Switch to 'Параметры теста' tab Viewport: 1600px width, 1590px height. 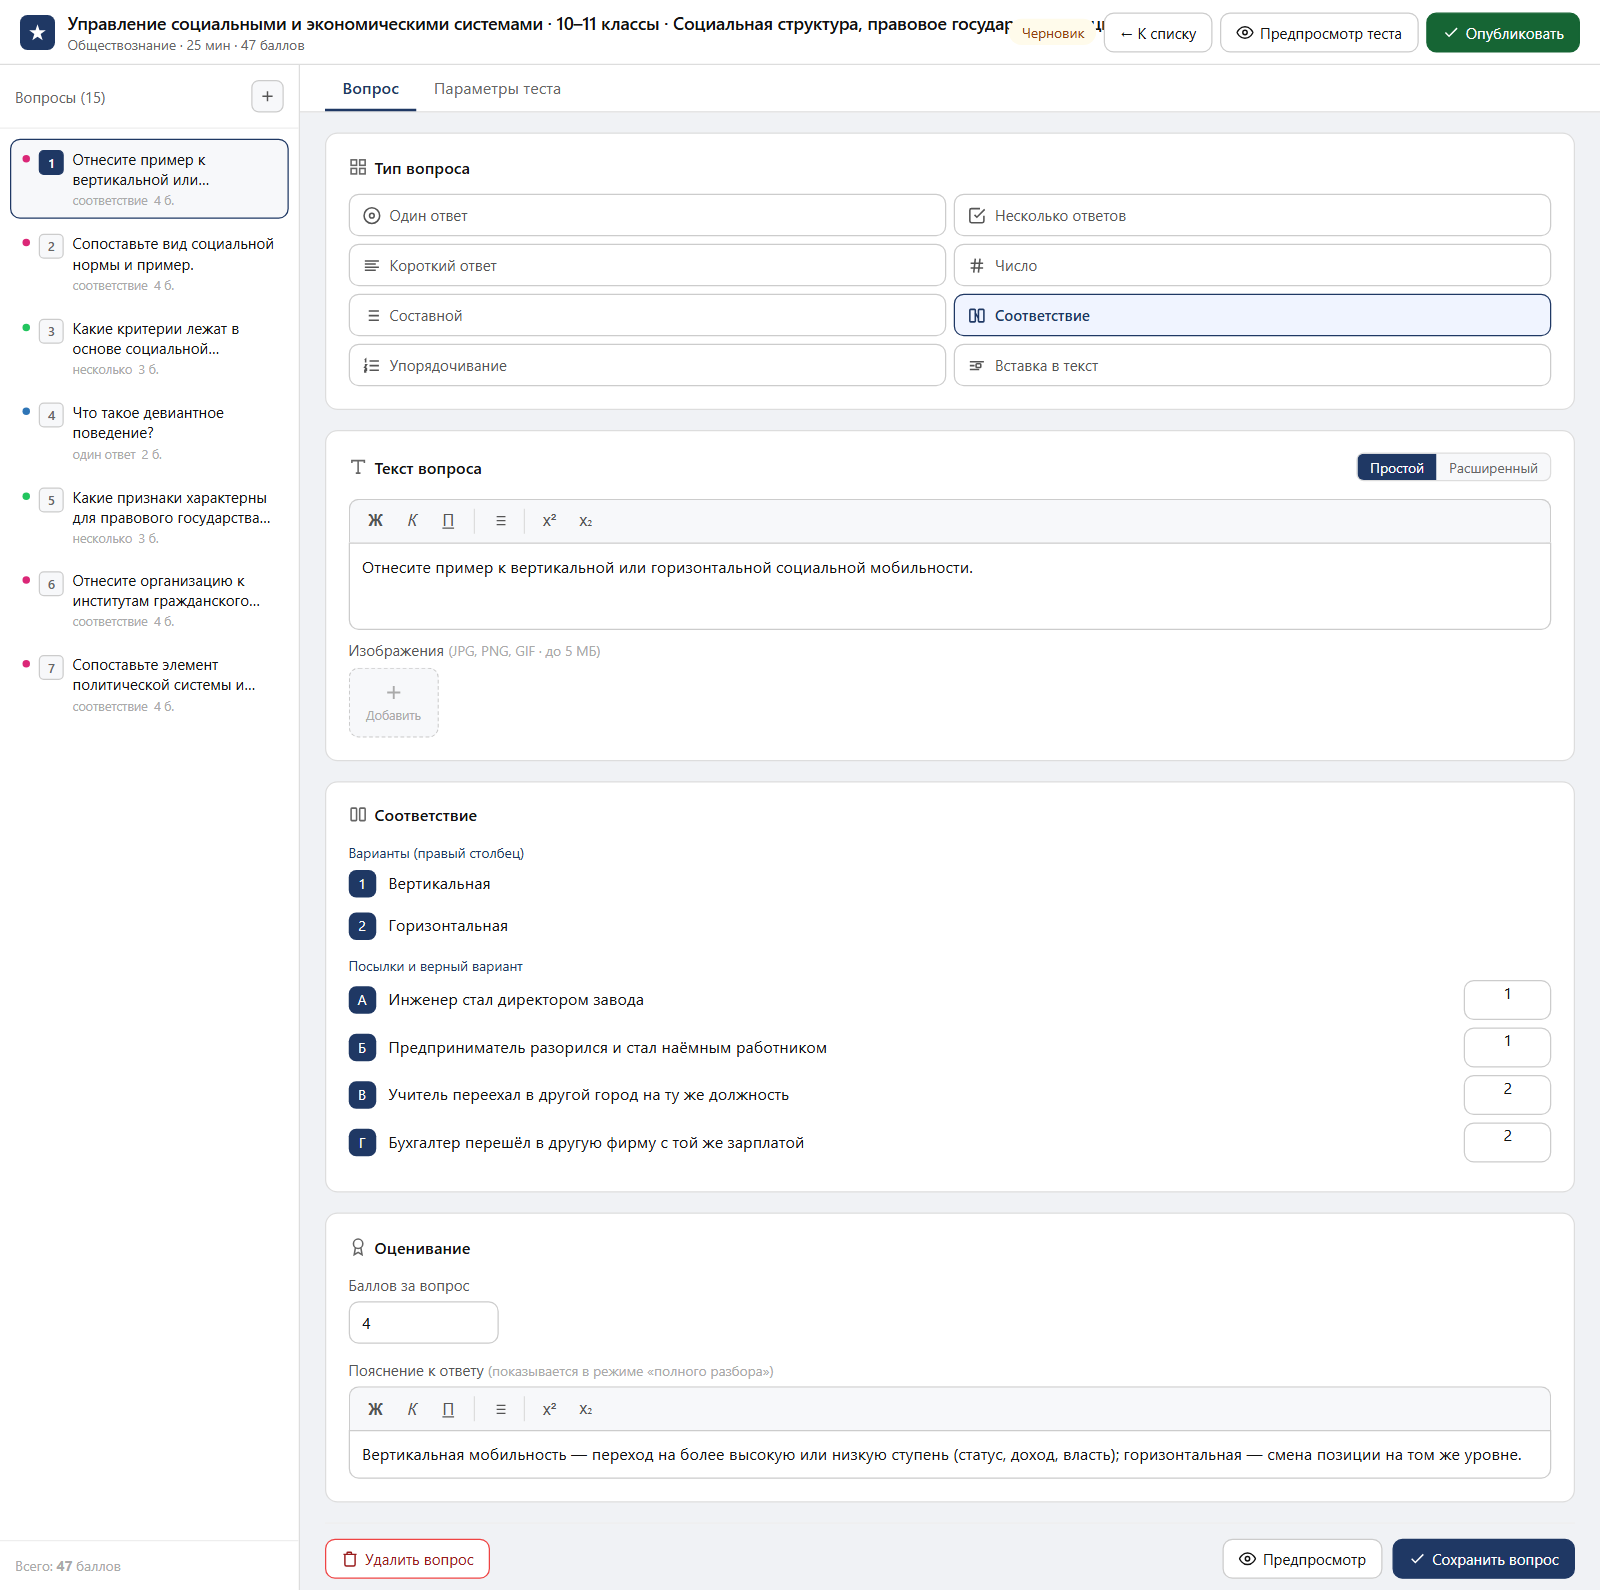(497, 89)
